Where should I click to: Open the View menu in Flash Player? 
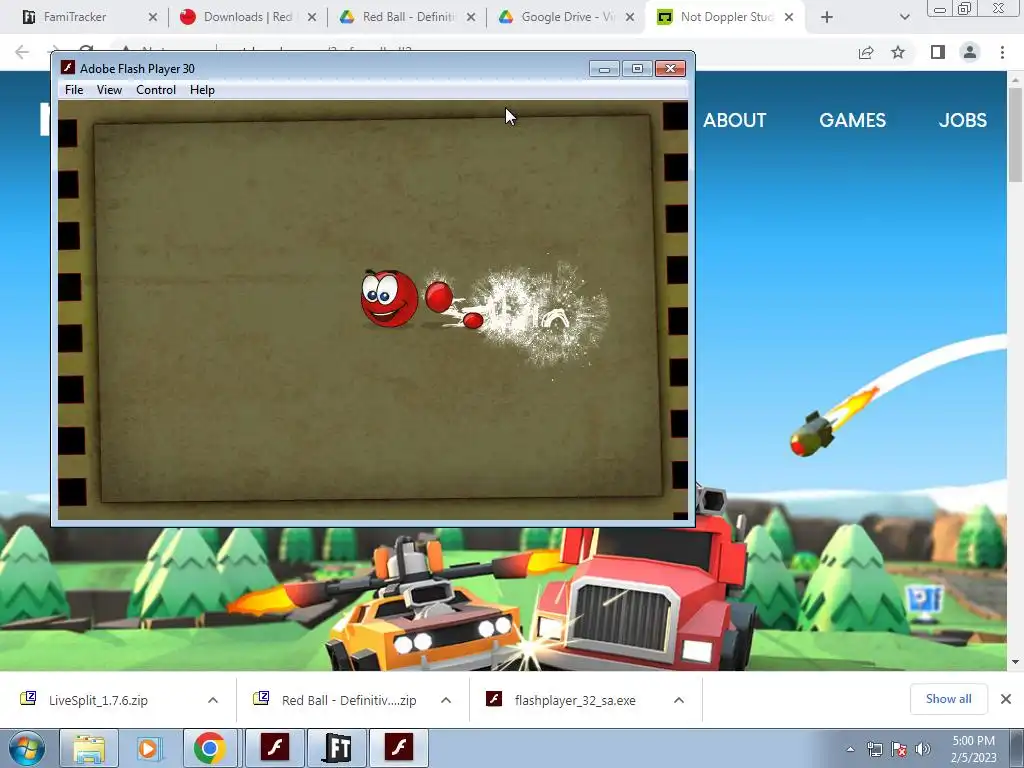(x=109, y=89)
